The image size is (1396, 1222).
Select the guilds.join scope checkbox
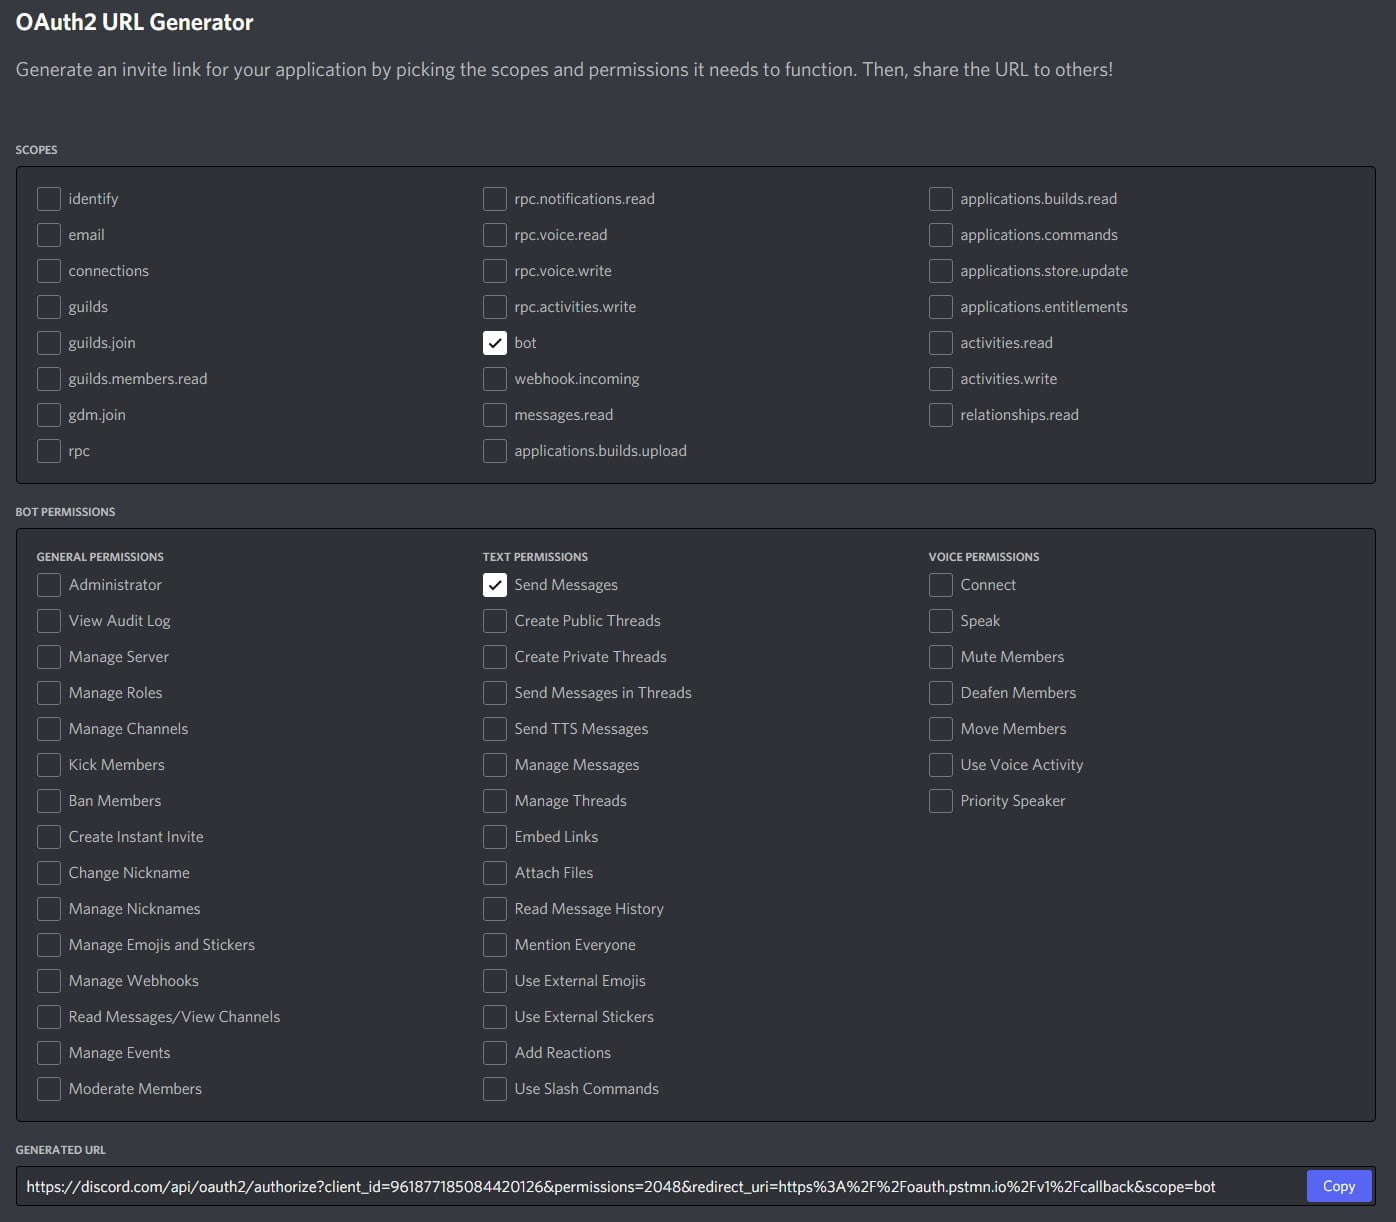point(48,343)
